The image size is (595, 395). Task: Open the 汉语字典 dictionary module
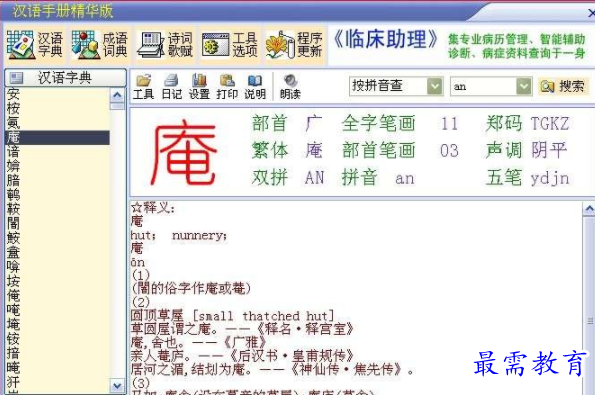(35, 45)
